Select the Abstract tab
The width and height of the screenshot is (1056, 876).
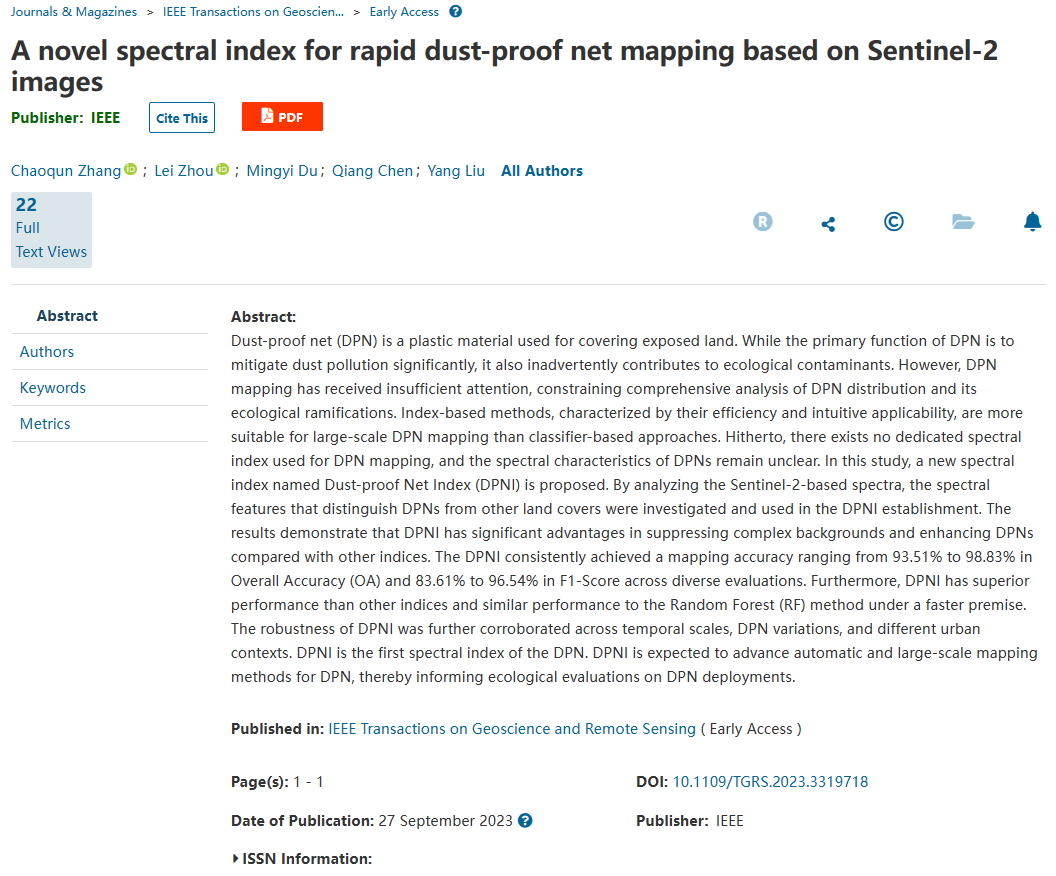coord(67,316)
